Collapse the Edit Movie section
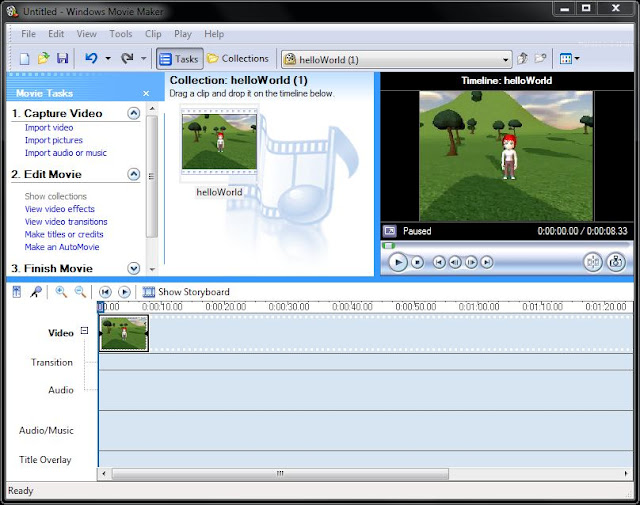The width and height of the screenshot is (640, 505). 133,174
